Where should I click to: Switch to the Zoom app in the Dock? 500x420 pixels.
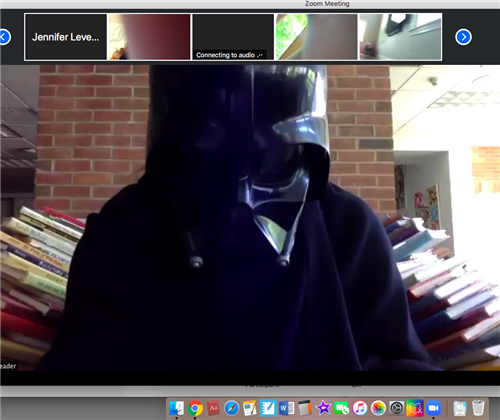433,408
